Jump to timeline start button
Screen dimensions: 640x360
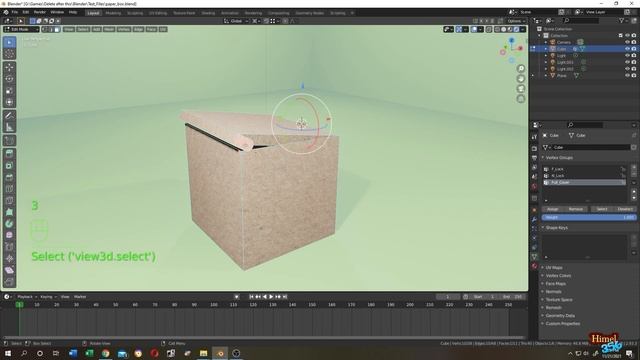[251, 297]
